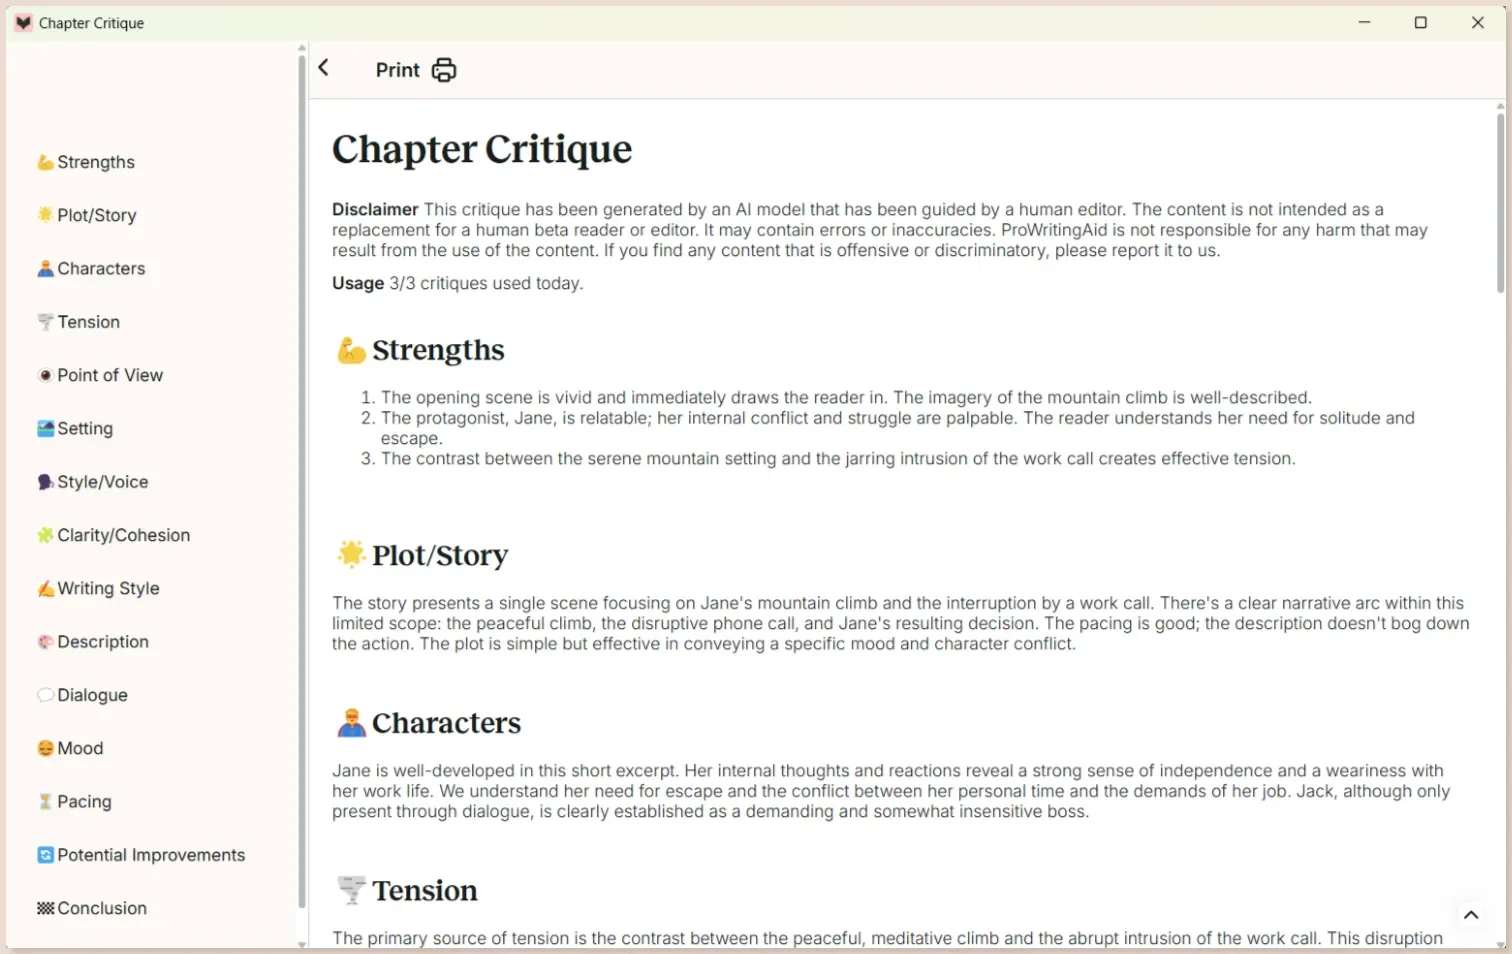
Task: Select Point of View in the sidebar
Action: 110,375
